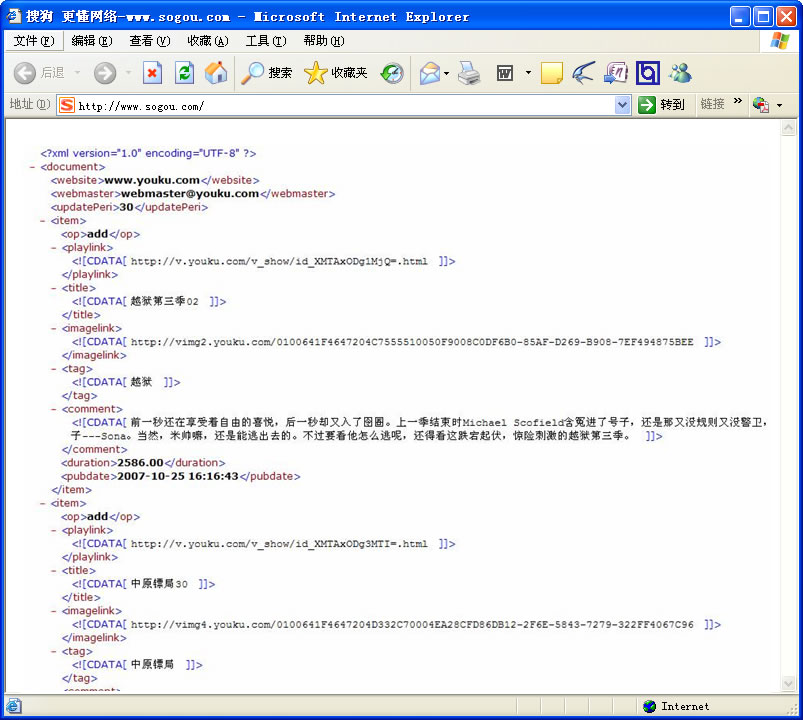Open the 文件 menu
Viewport: 803px width, 720px height.
coord(34,41)
